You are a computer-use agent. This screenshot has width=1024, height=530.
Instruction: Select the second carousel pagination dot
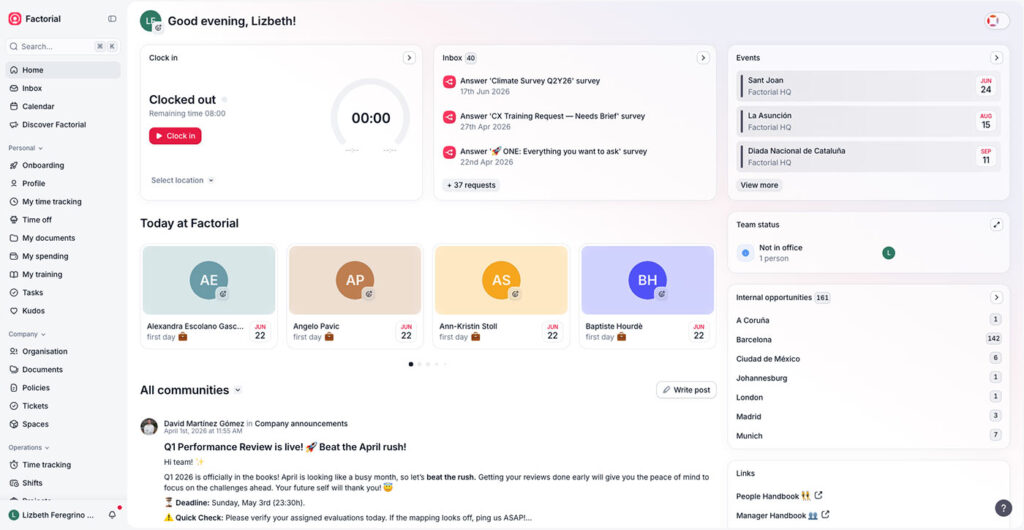[x=419, y=364]
